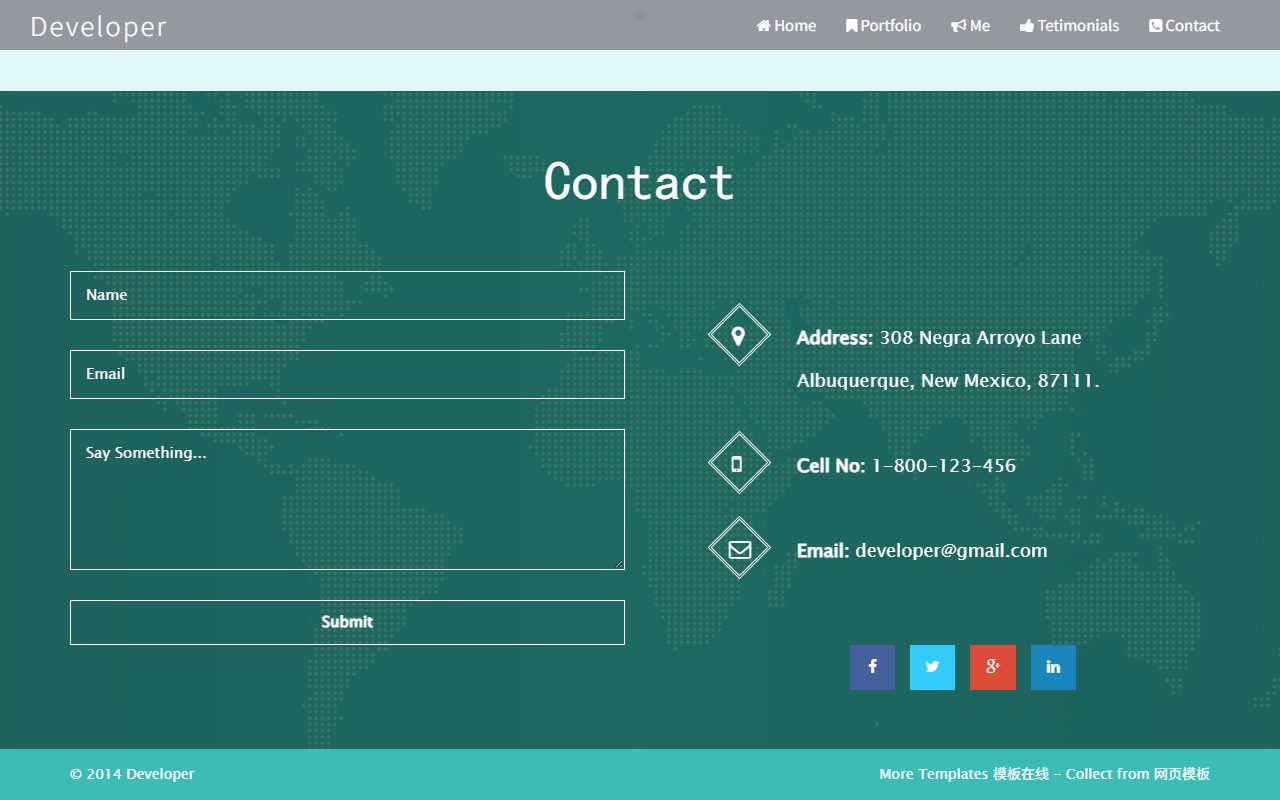Click the 网页模板 footer link
Viewport: 1280px width, 800px height.
click(x=1182, y=774)
